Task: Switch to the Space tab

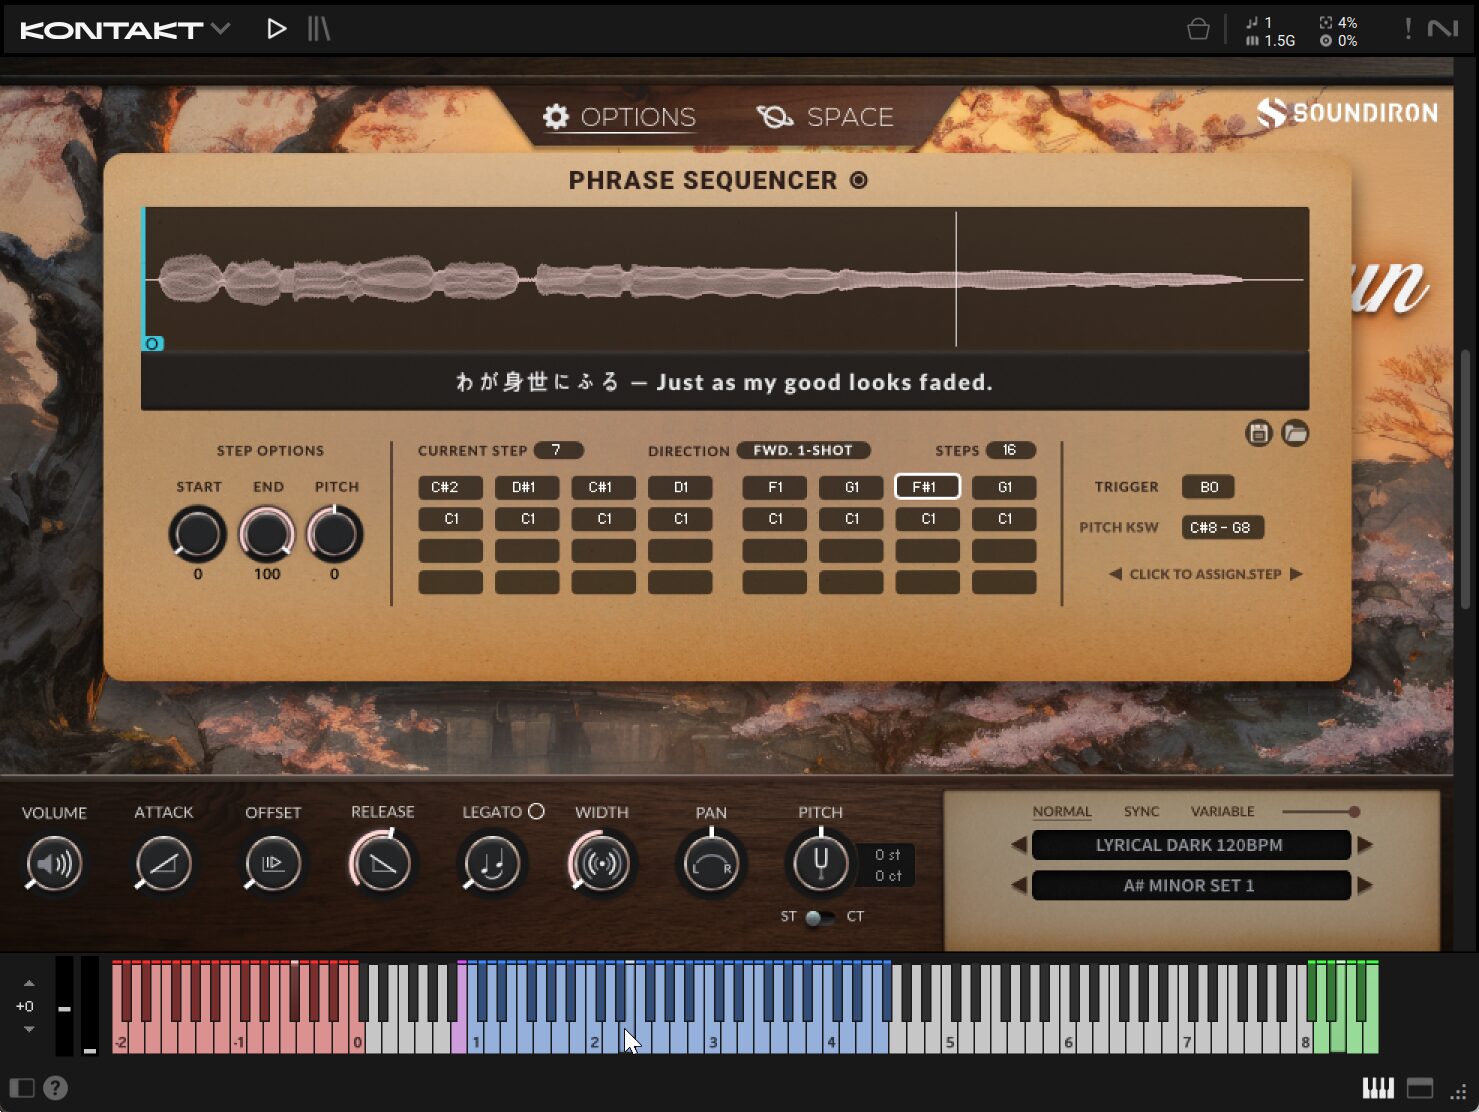Action: pos(826,117)
